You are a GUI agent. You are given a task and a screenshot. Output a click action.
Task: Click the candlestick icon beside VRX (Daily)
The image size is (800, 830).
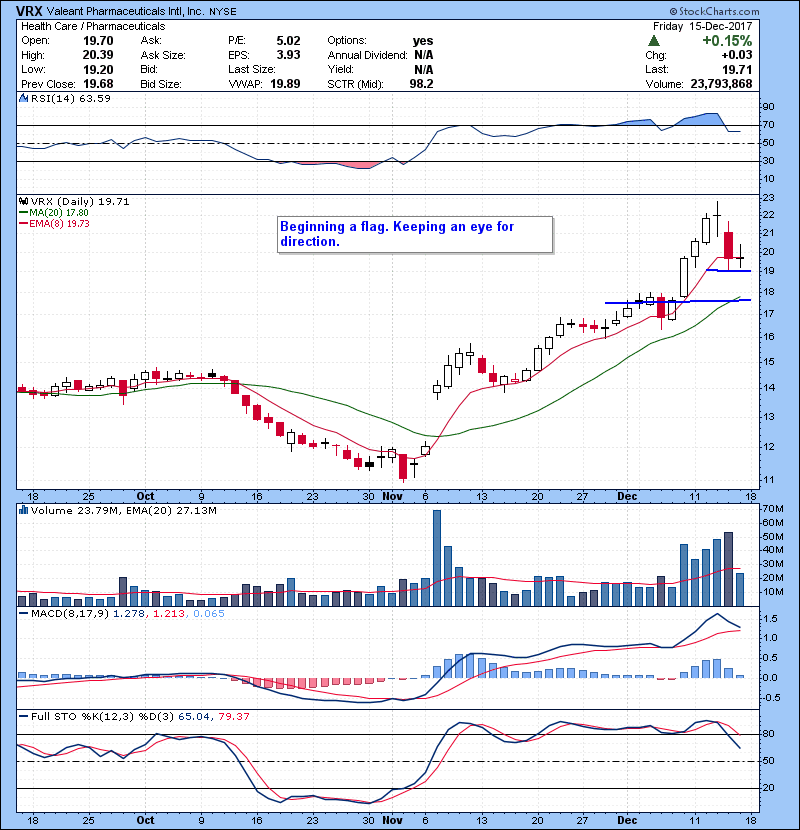(23, 201)
